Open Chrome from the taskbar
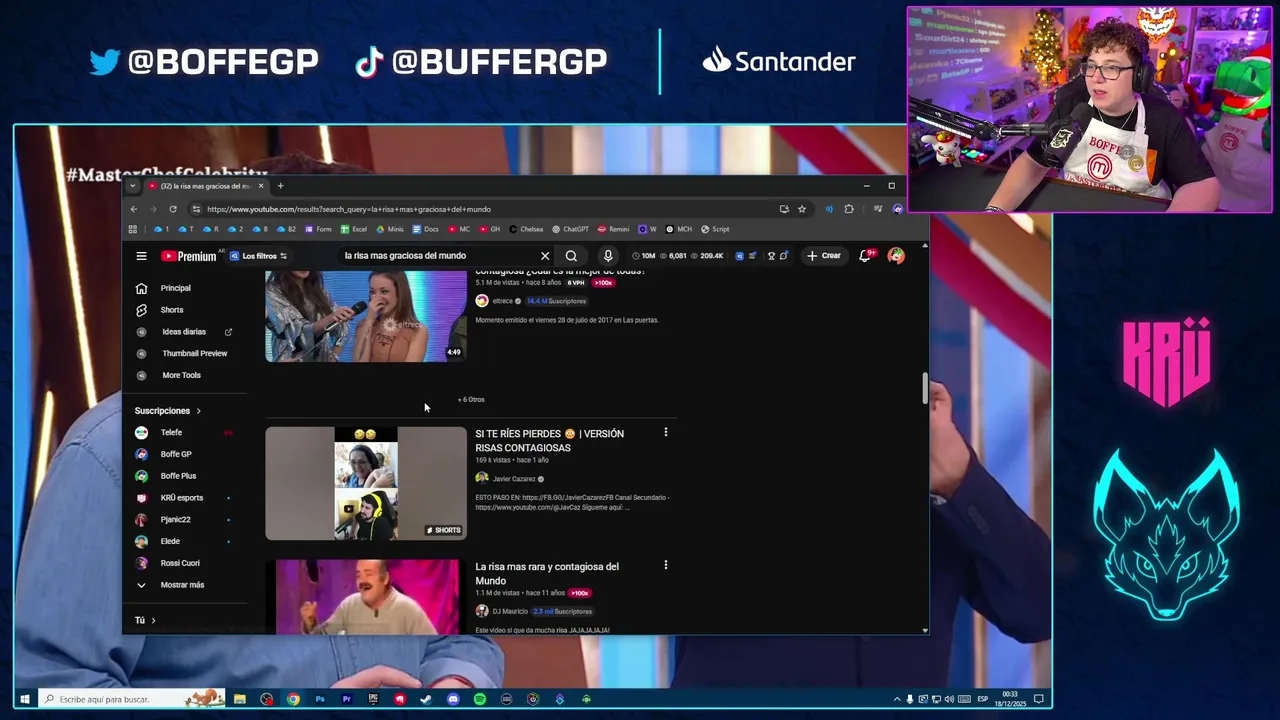1280x720 pixels. (x=293, y=699)
